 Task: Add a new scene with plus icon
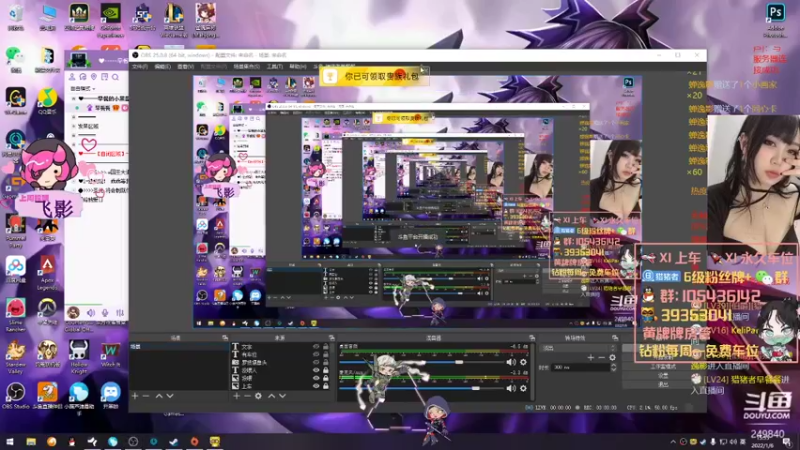[x=135, y=396]
